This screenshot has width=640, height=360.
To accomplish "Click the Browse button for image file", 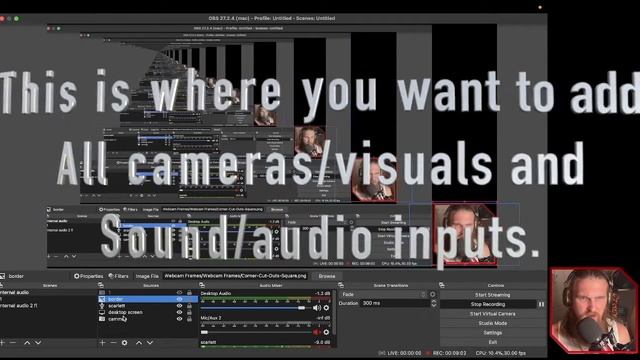I will click(327, 276).
